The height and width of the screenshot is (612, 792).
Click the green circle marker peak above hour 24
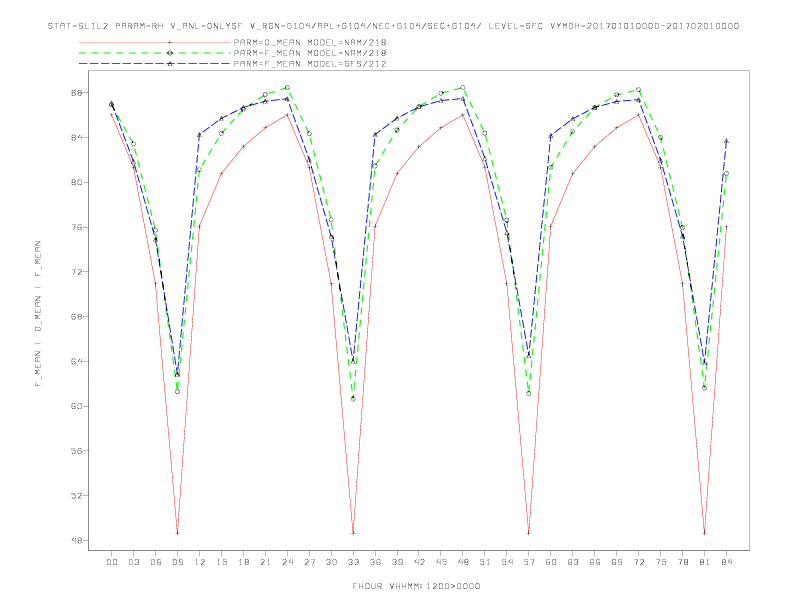(287, 88)
